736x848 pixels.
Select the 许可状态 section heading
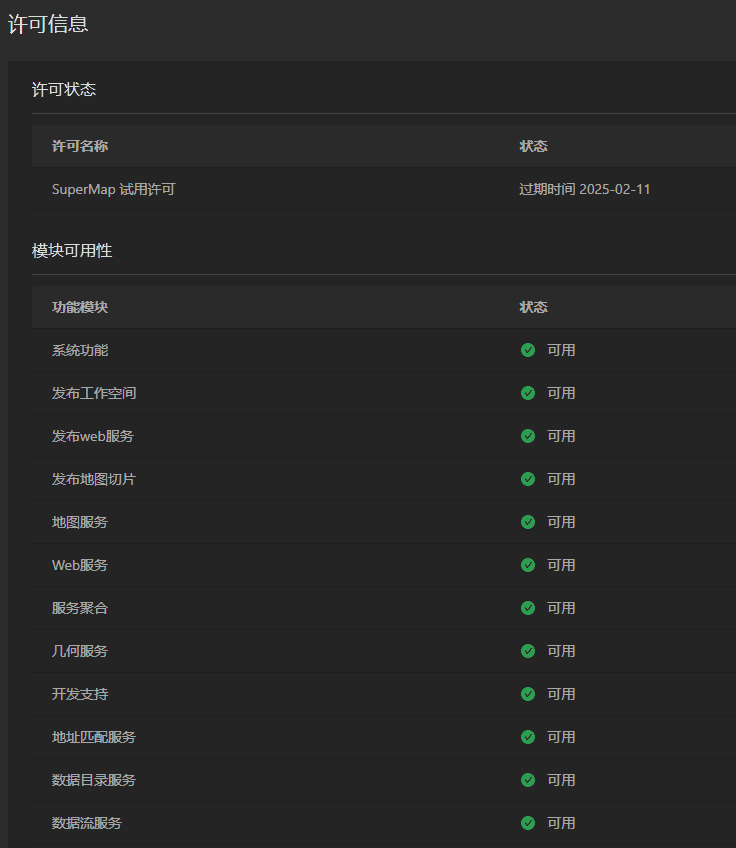(64, 90)
